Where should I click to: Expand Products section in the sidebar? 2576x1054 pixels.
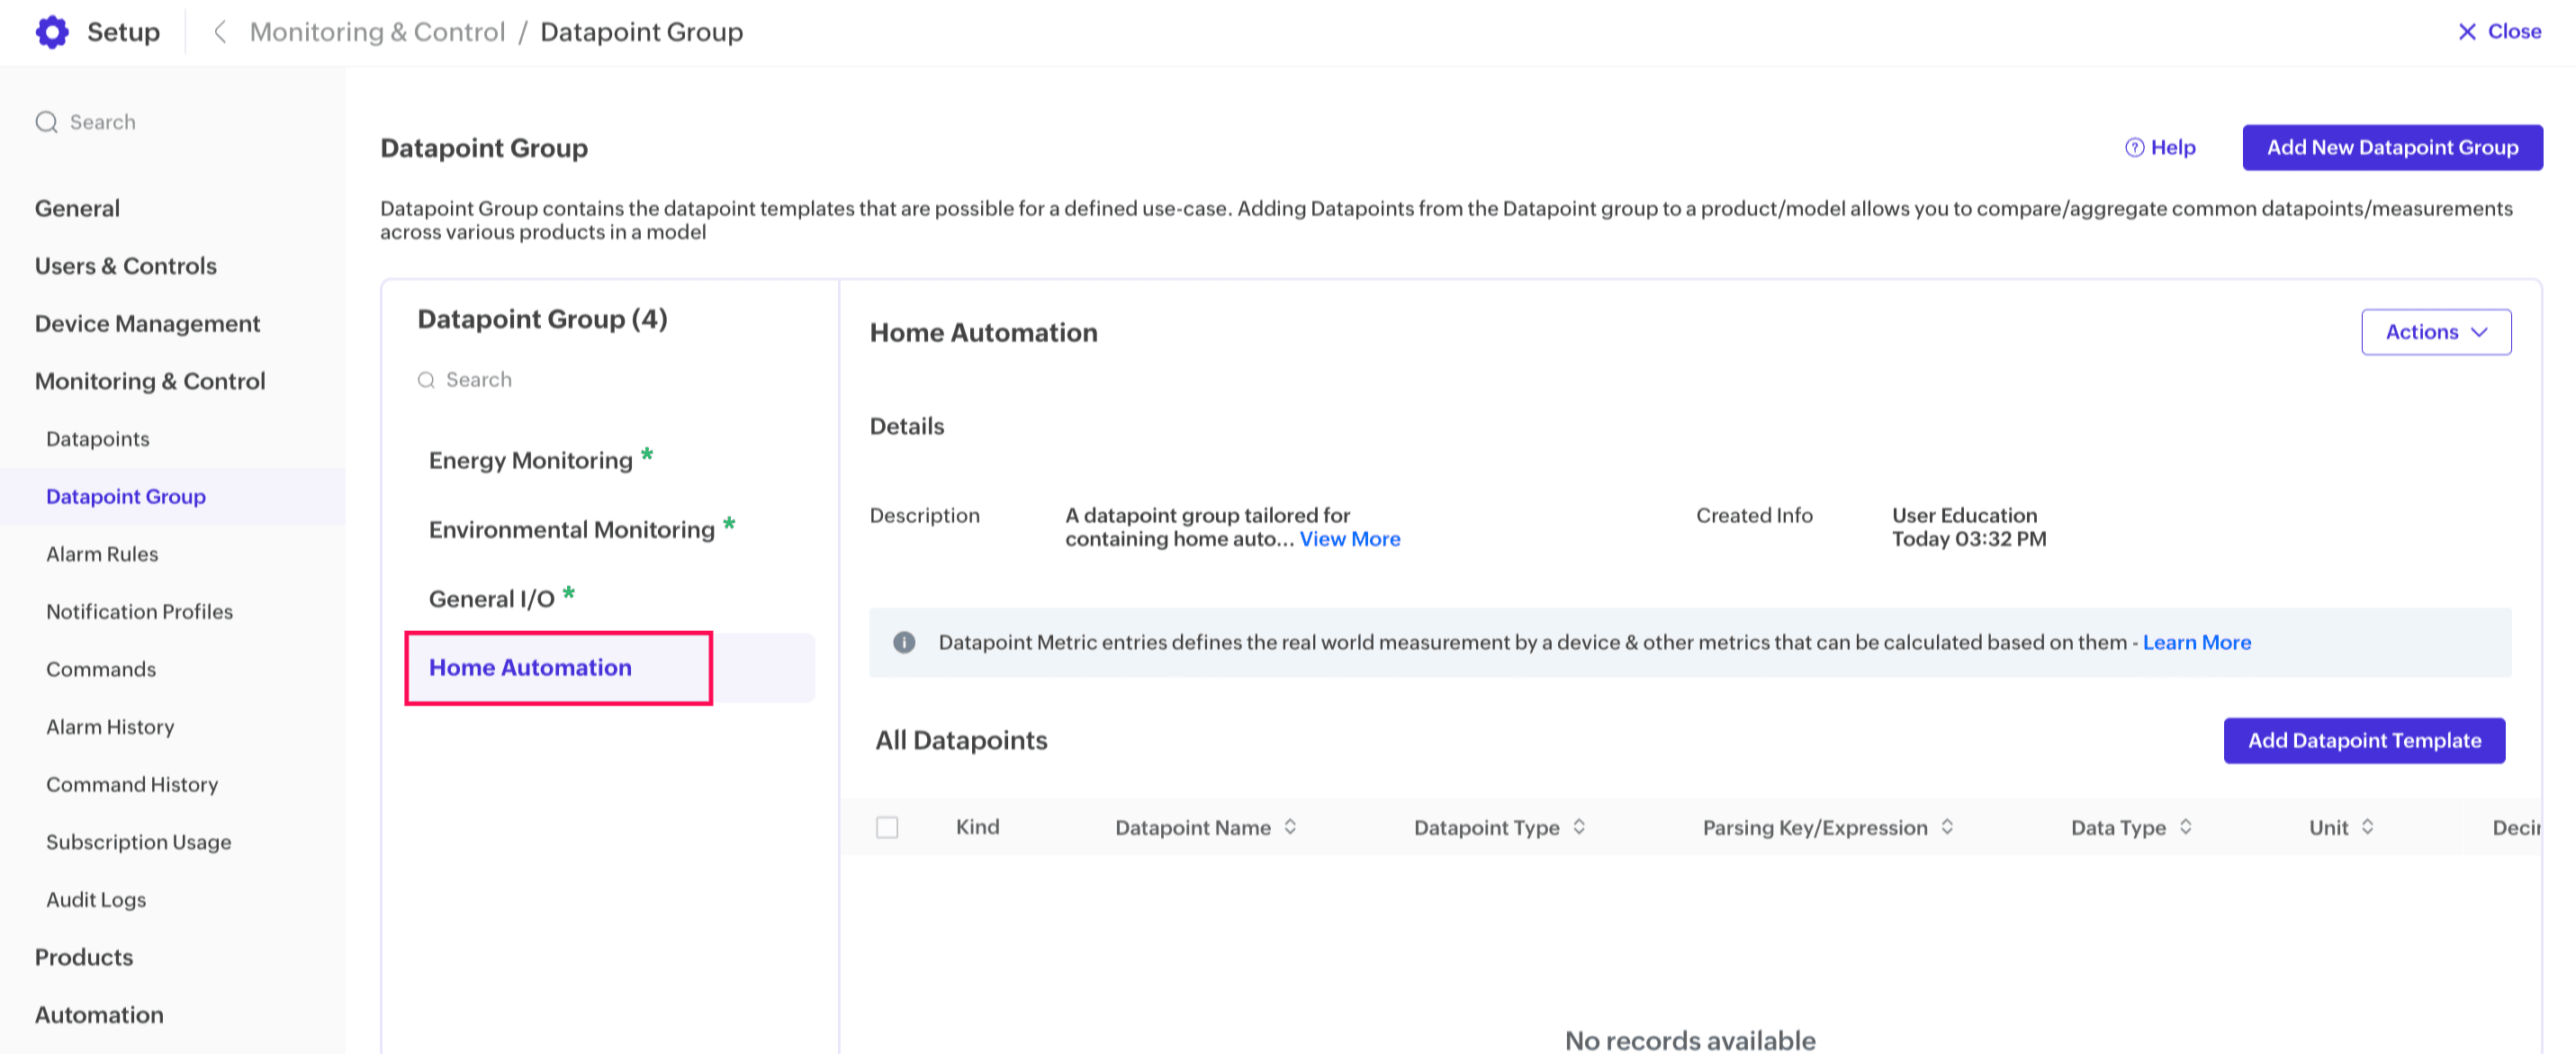click(x=84, y=957)
